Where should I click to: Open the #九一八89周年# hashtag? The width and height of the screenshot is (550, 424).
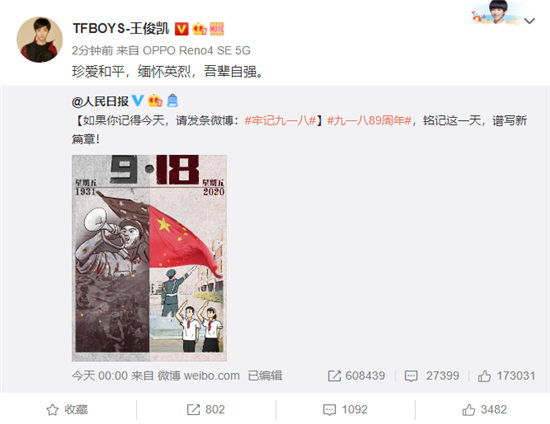click(x=369, y=121)
